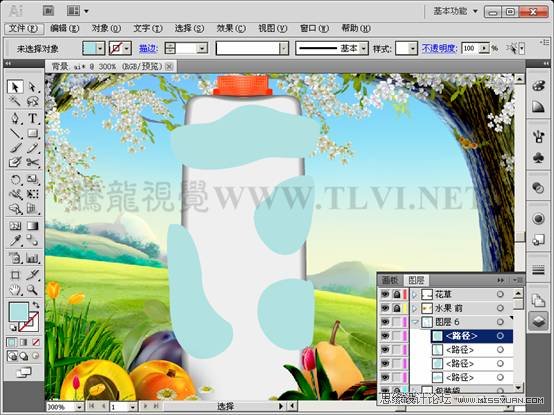Click target circle of 图层 6 layer
554x415 pixels.
coord(500,322)
